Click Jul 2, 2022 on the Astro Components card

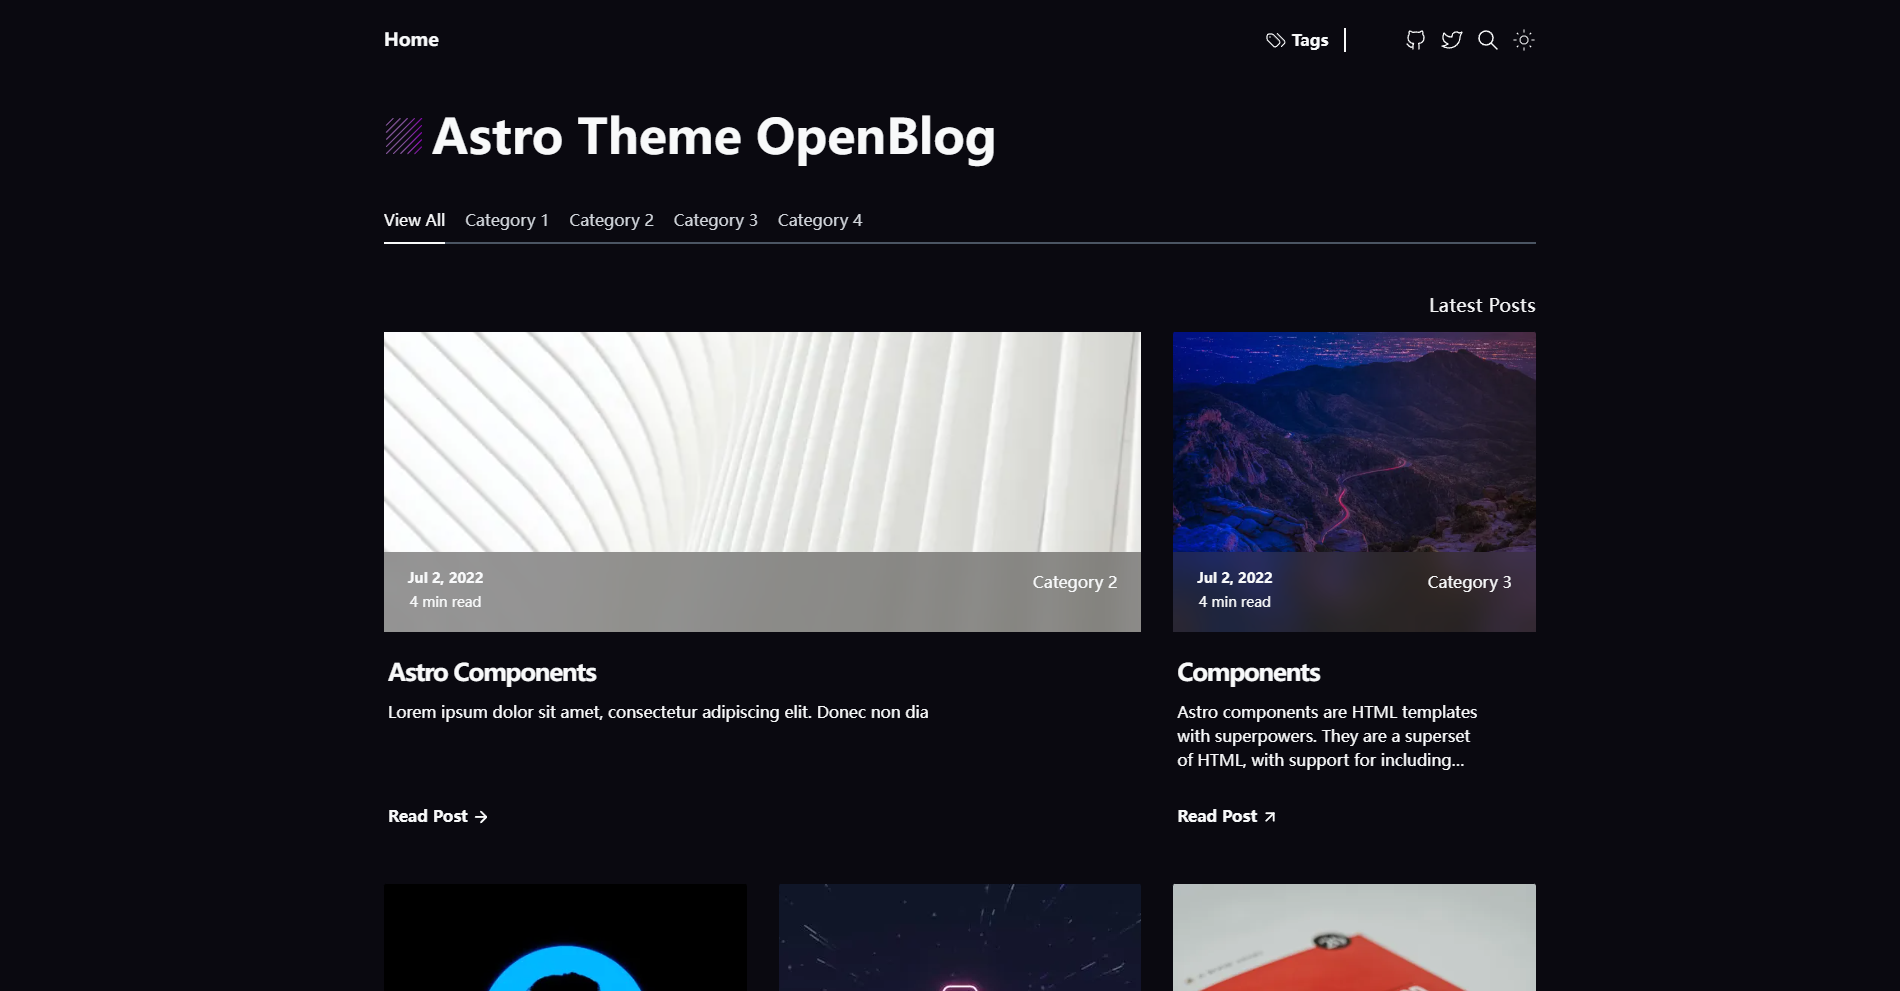445,578
